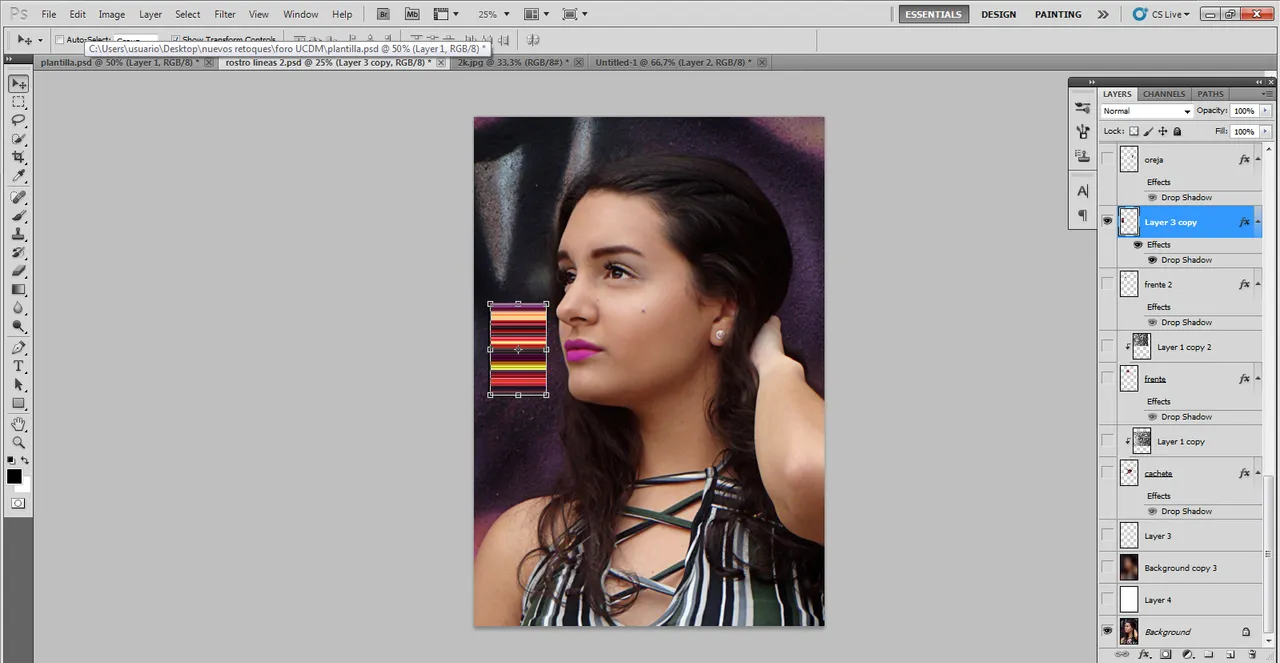Open the Filter menu

pos(225,15)
